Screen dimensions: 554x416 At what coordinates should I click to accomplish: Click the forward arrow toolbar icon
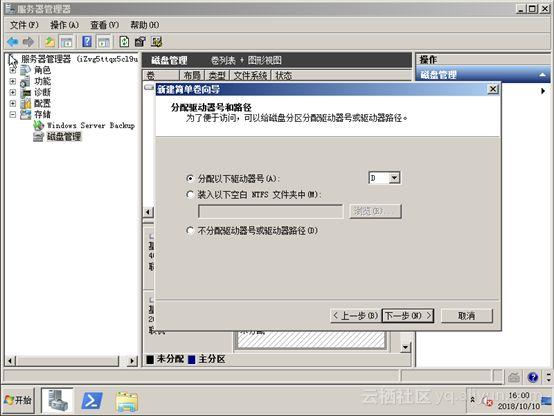[x=28, y=42]
